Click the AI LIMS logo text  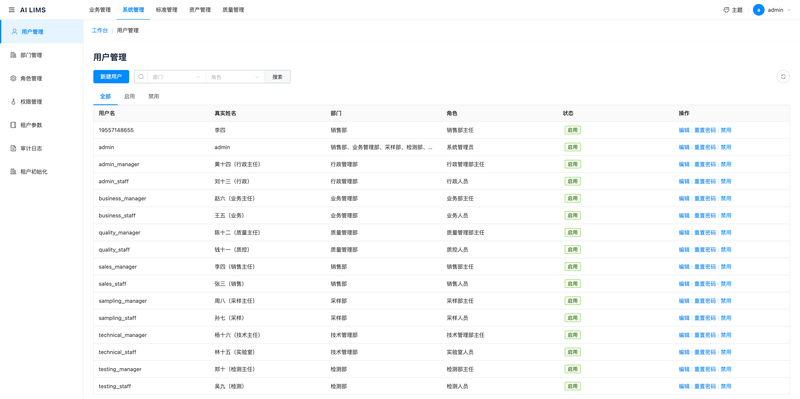point(33,10)
